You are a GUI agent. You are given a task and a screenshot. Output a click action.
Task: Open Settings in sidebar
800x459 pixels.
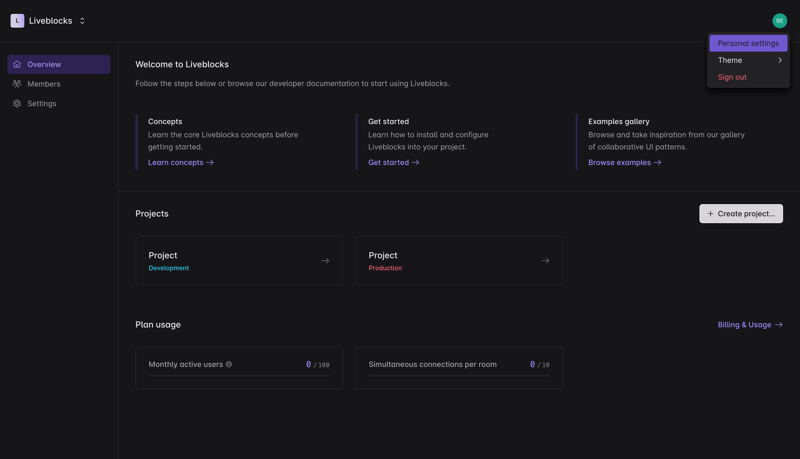click(59, 104)
